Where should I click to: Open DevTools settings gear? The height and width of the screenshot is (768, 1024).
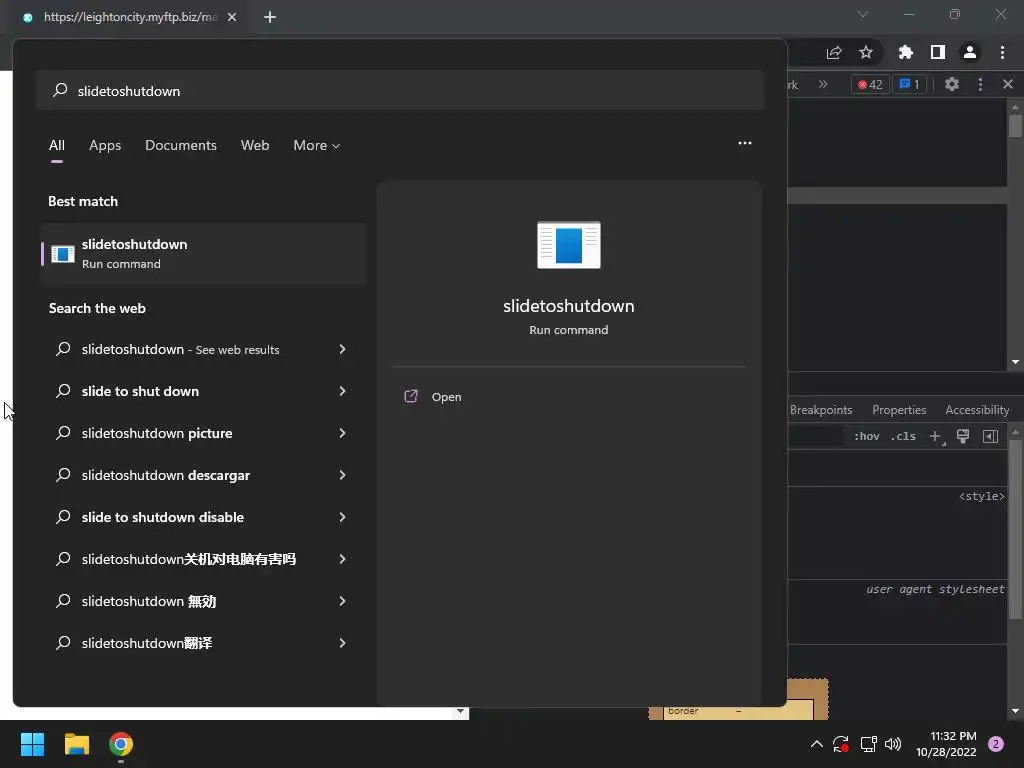952,84
